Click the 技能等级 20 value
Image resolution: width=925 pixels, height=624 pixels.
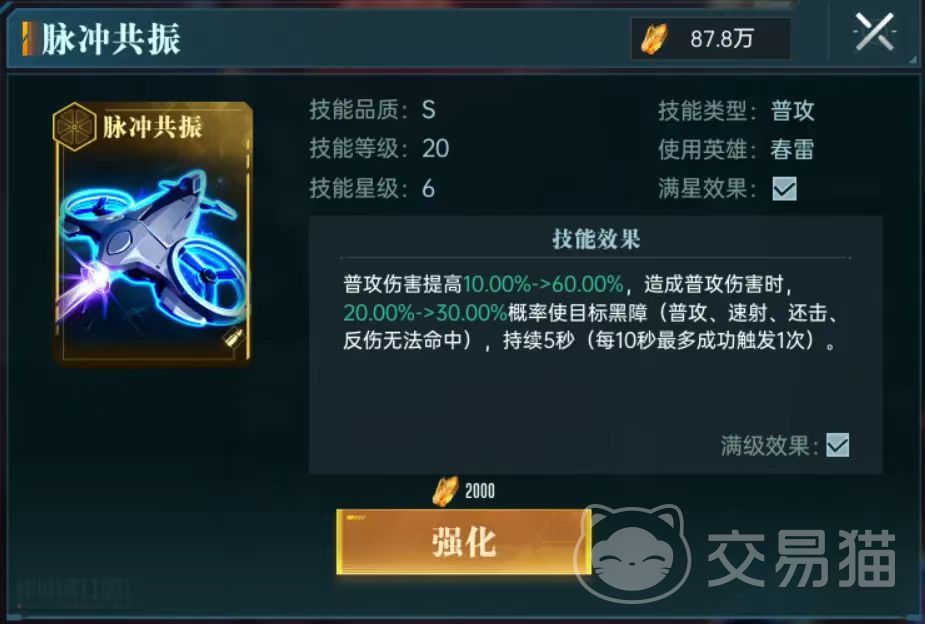coord(435,149)
